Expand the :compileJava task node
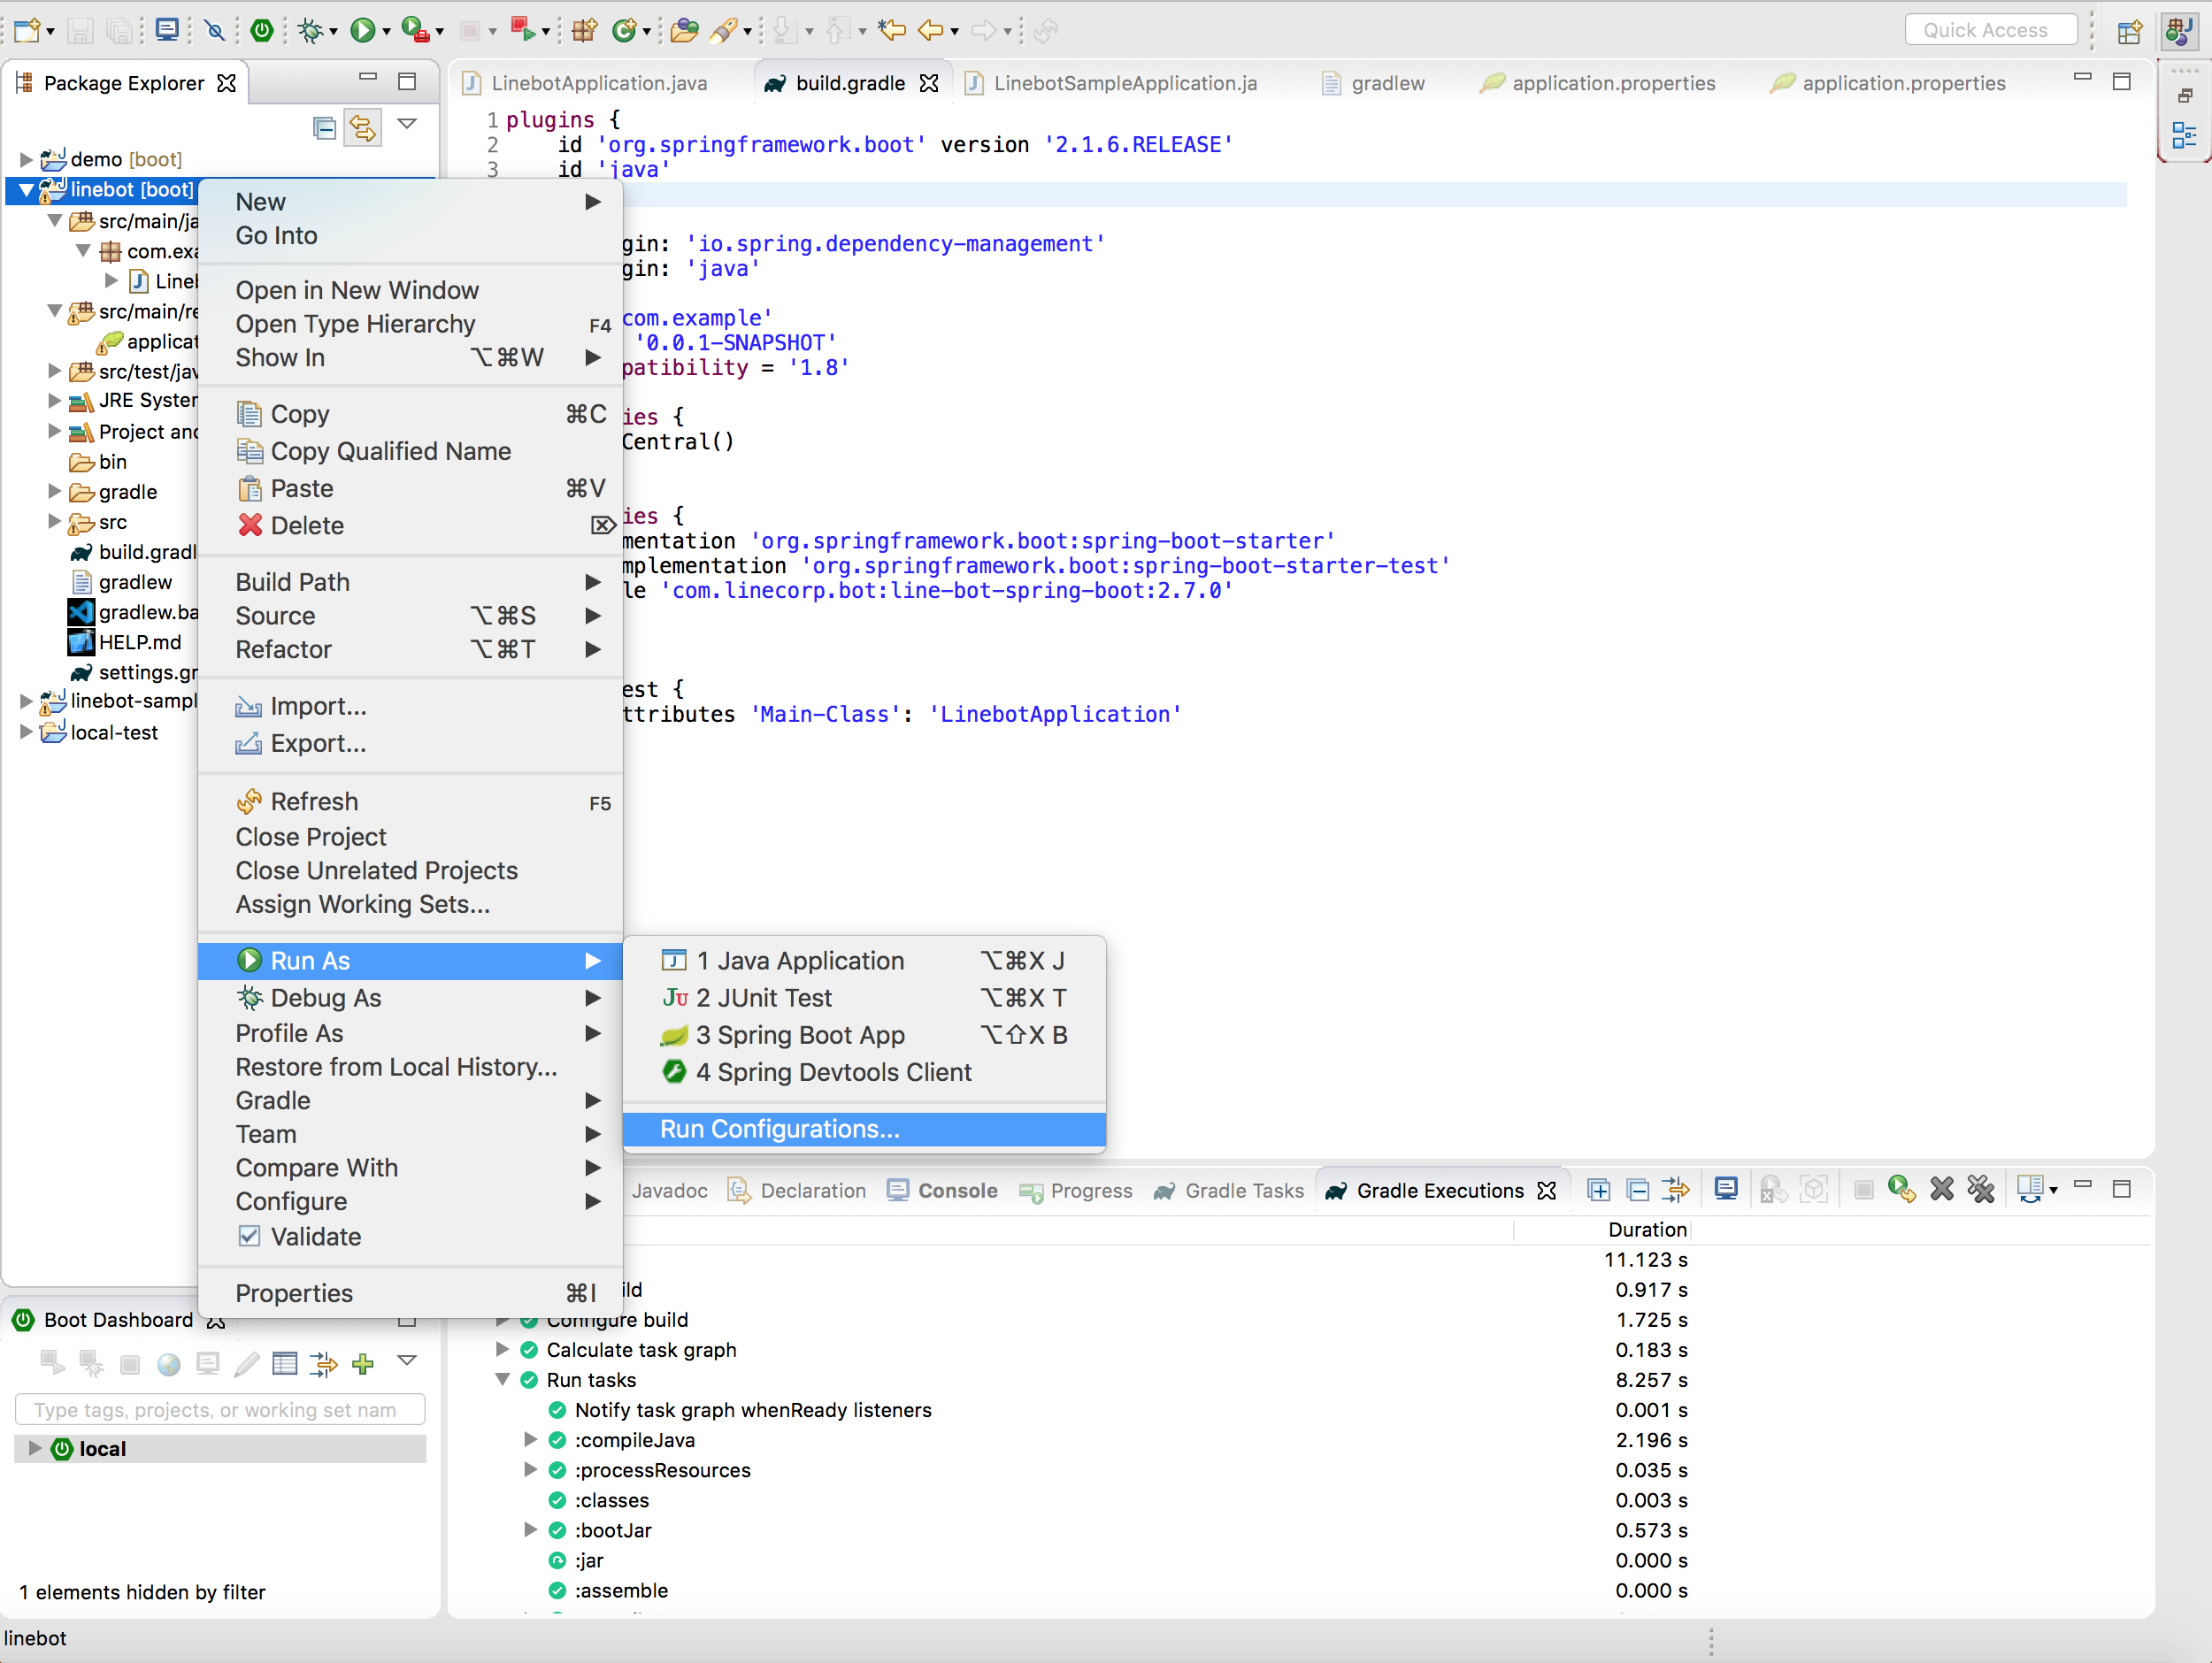The image size is (2212, 1663). point(530,1440)
